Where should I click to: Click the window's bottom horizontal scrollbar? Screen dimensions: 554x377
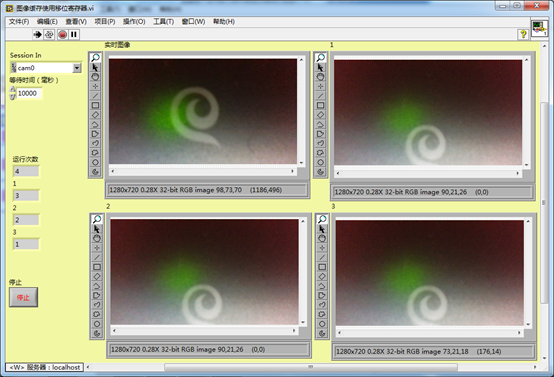311,367
